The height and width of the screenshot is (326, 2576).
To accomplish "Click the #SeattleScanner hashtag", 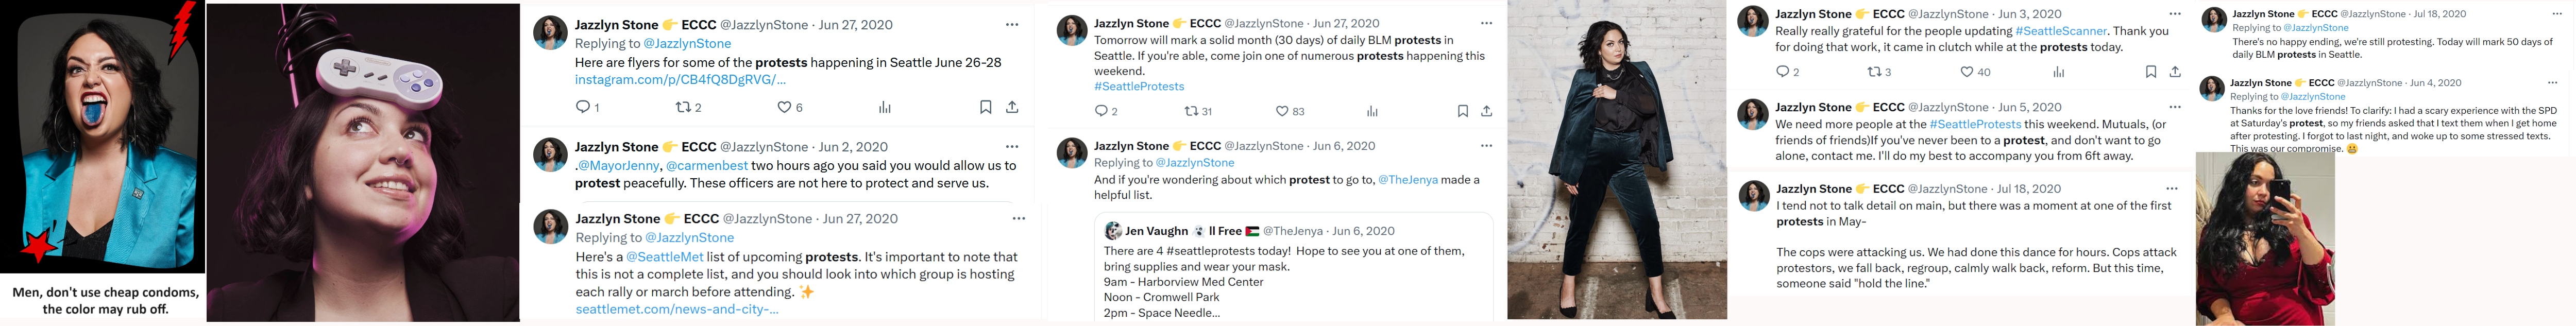I will (x=2061, y=31).
